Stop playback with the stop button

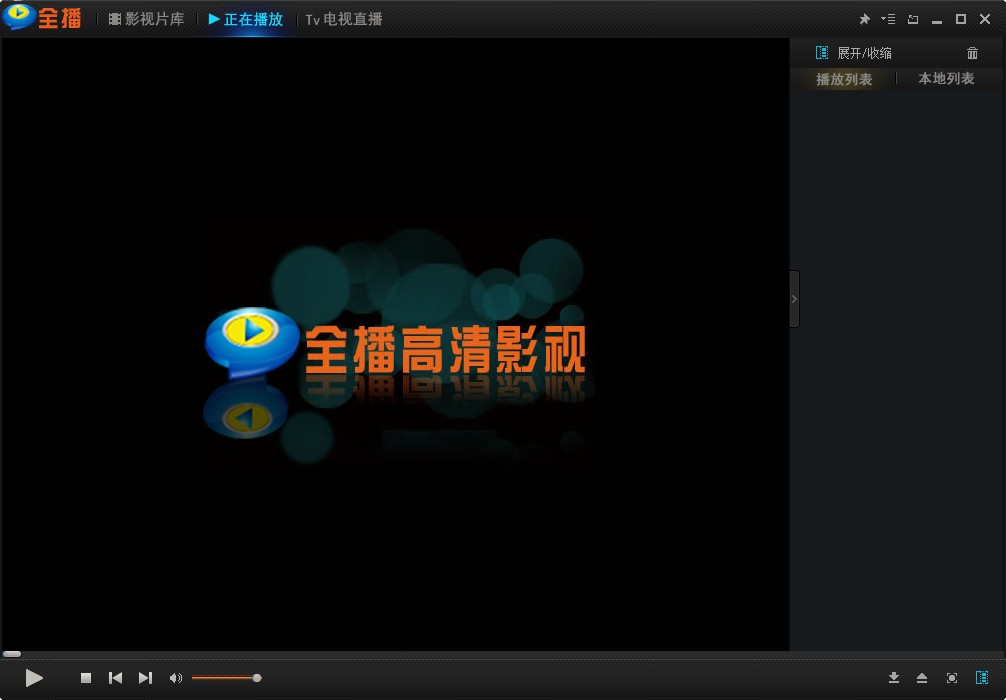point(85,677)
